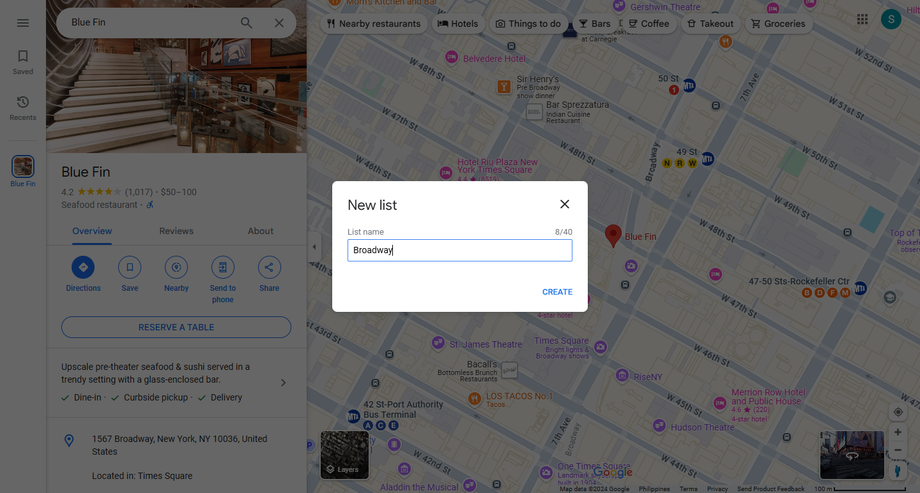Click the Send Product Feedback link

pyautogui.click(x=770, y=489)
